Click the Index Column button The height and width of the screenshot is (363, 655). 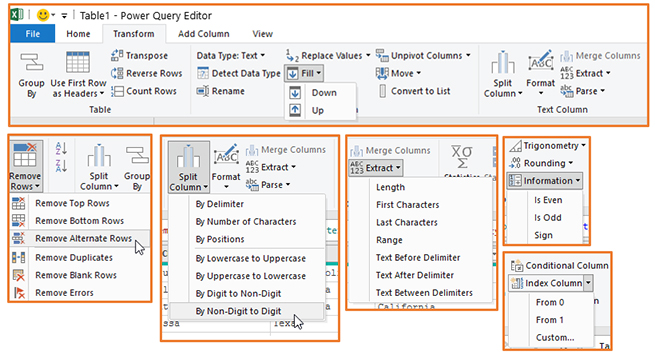click(x=546, y=283)
